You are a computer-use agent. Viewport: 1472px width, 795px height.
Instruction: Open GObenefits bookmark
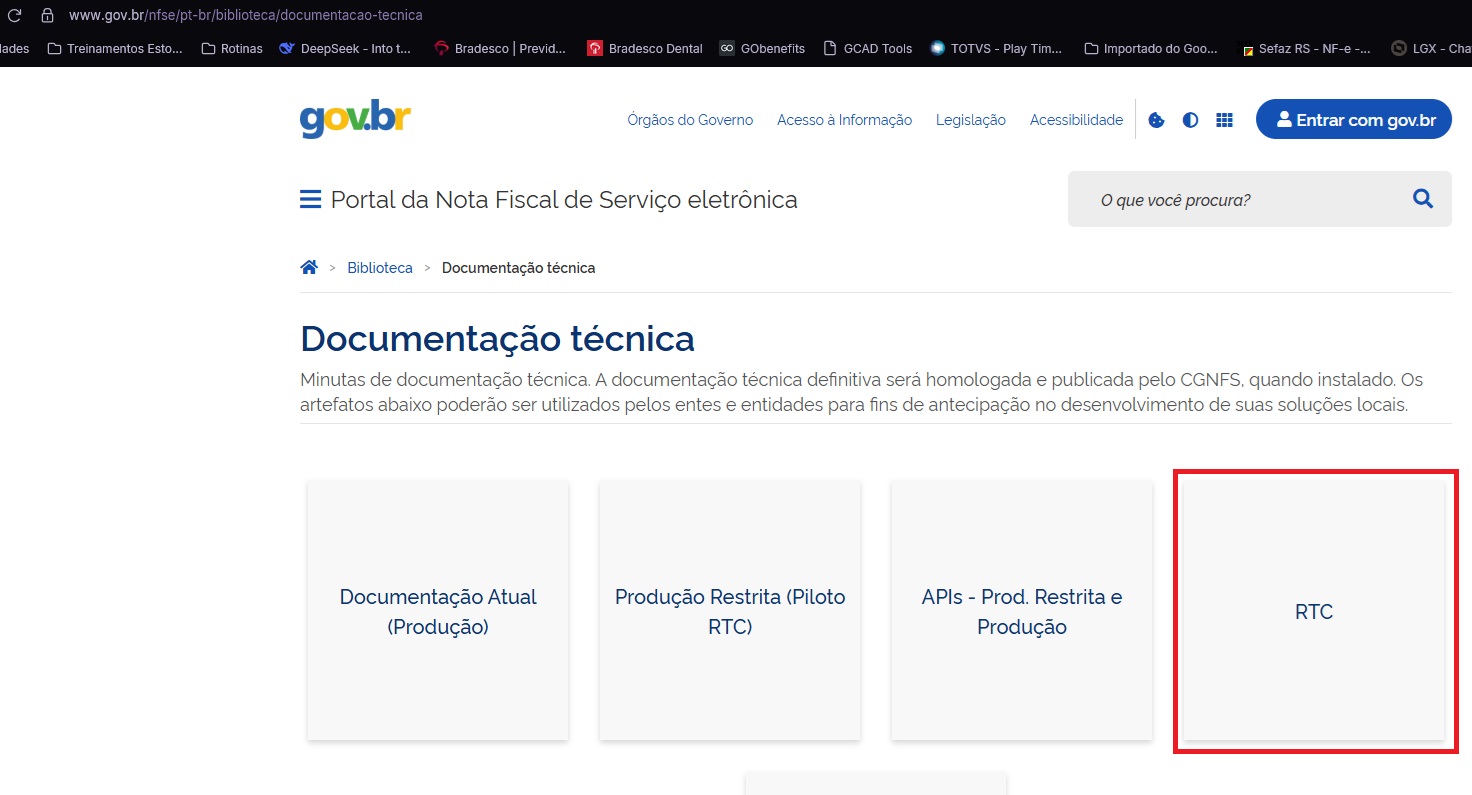762,48
